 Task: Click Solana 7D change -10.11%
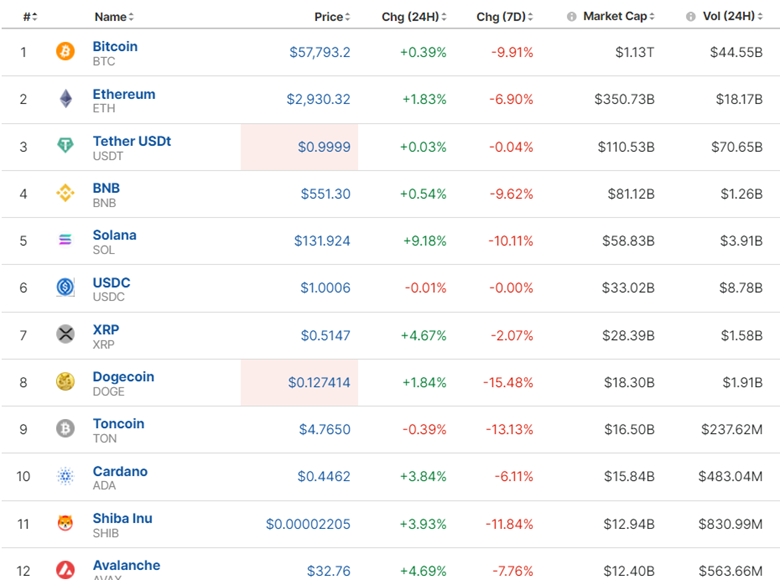pos(510,241)
